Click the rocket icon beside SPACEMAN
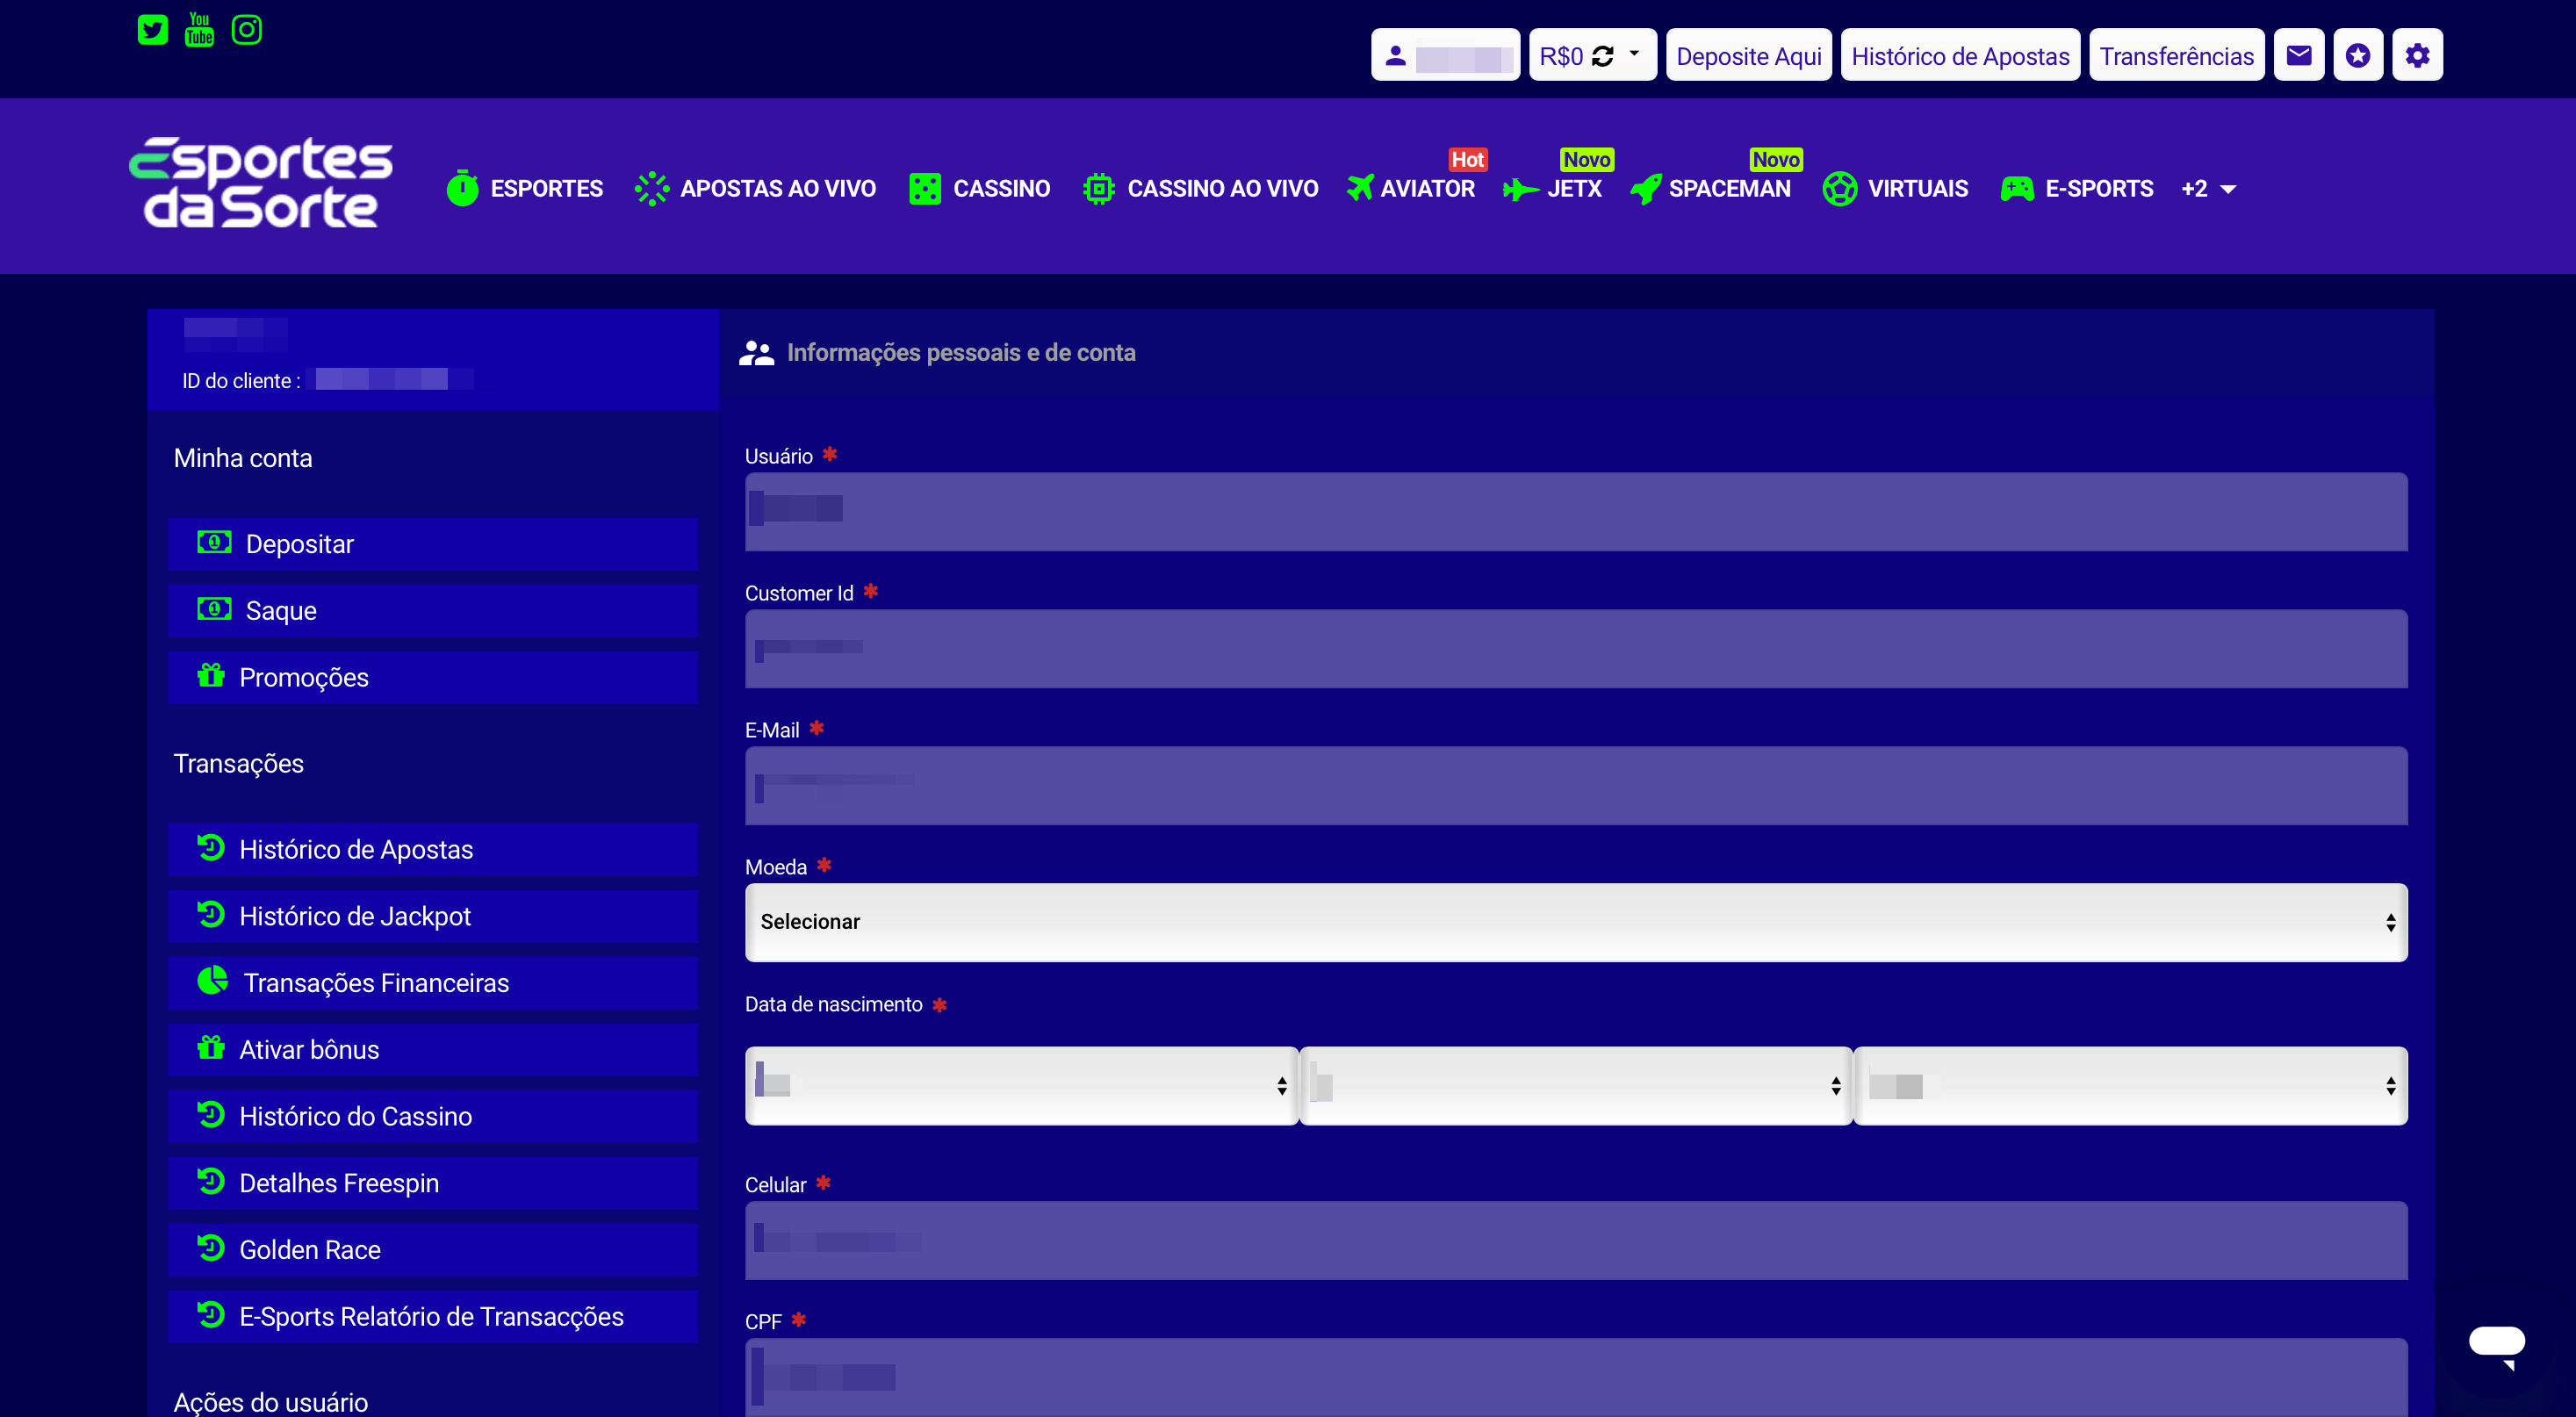The height and width of the screenshot is (1417, 2576). point(1645,188)
